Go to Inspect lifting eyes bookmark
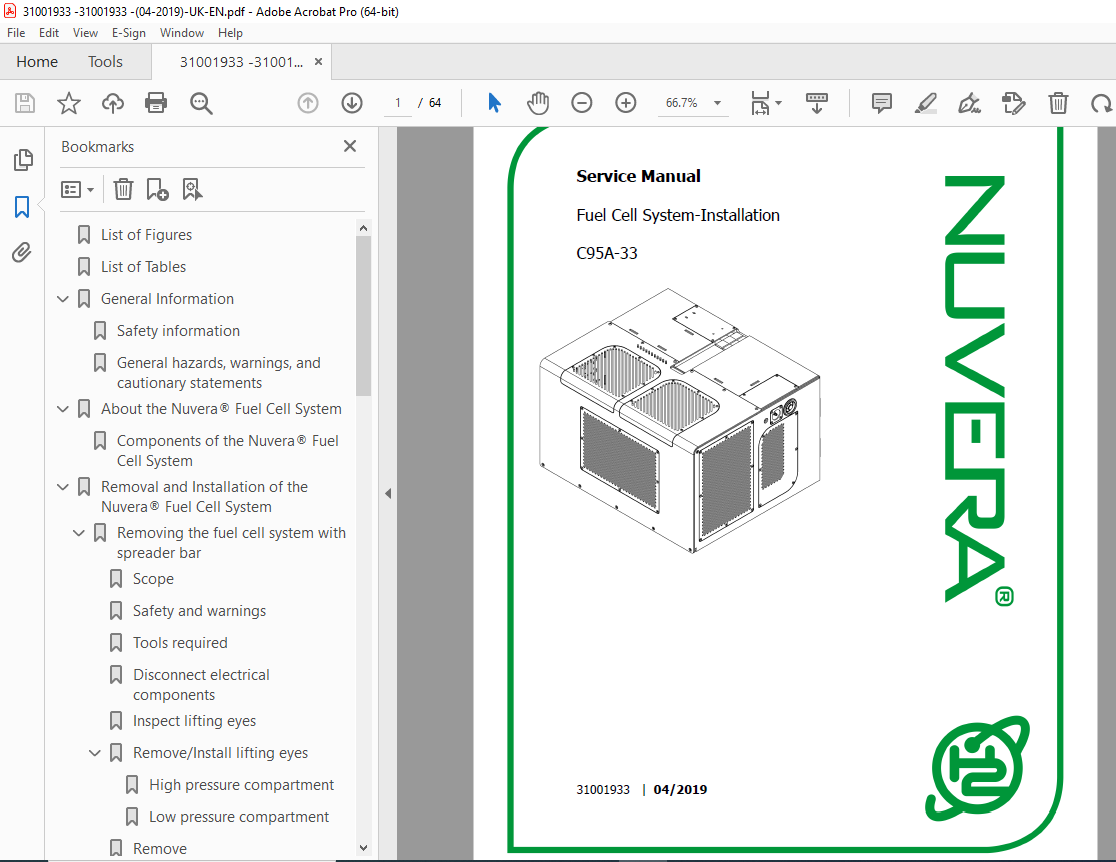This screenshot has height=862, width=1116. click(194, 721)
